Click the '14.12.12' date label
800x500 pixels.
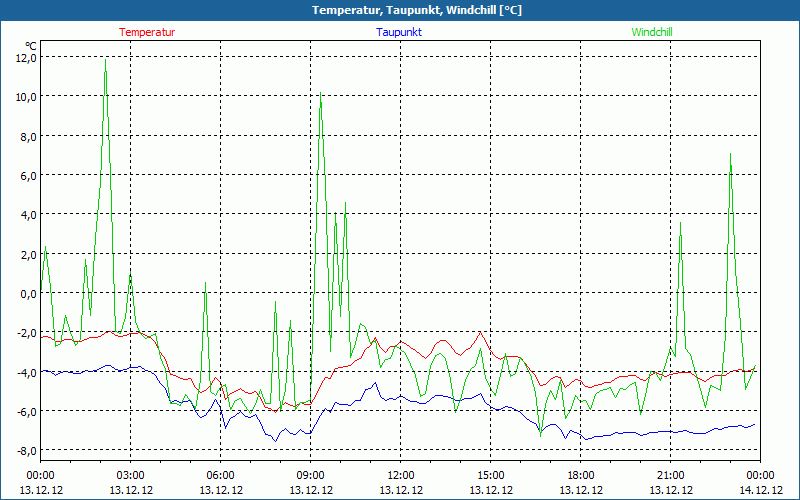(760, 490)
